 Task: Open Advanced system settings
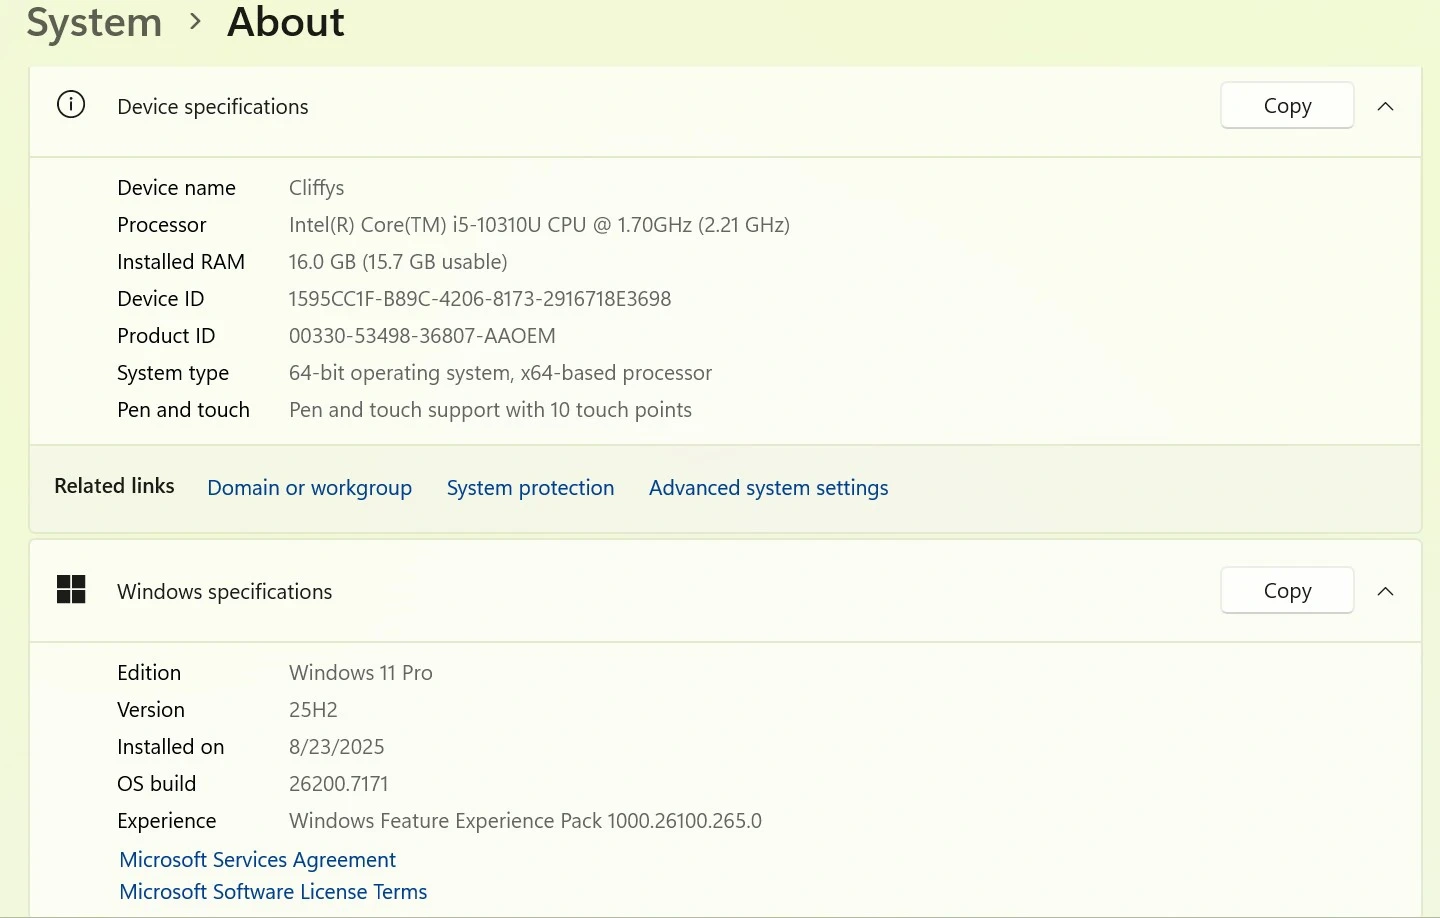[768, 488]
